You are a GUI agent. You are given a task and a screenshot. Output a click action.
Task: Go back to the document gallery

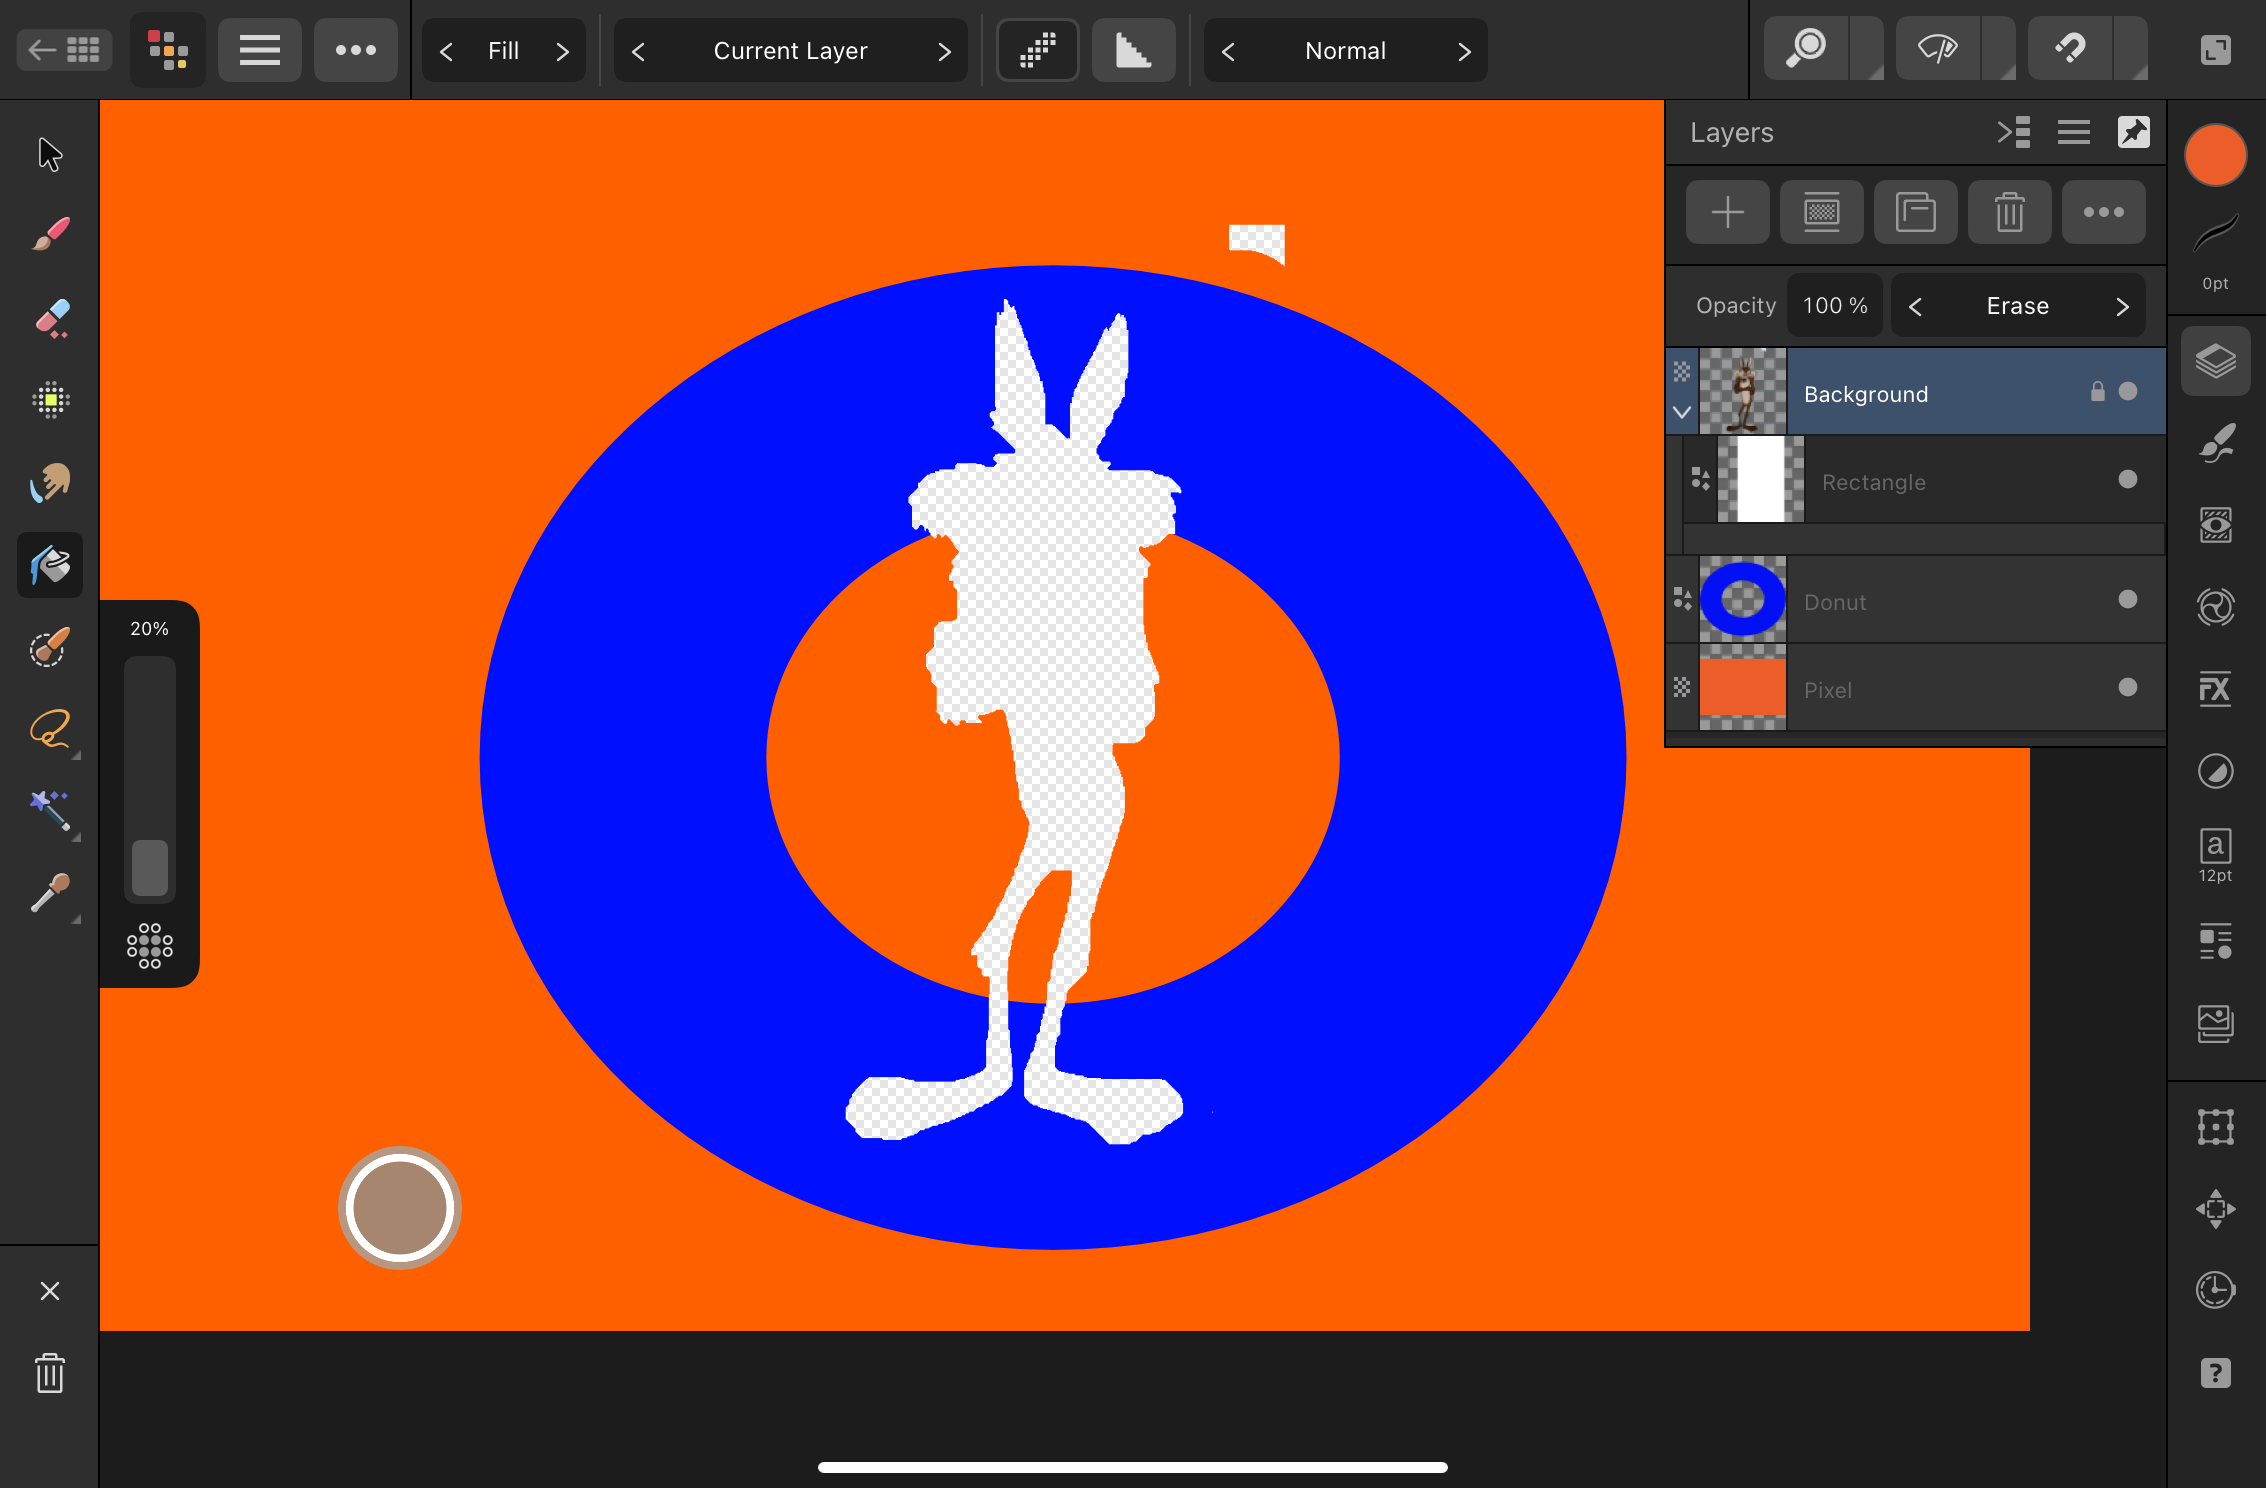pos(65,50)
